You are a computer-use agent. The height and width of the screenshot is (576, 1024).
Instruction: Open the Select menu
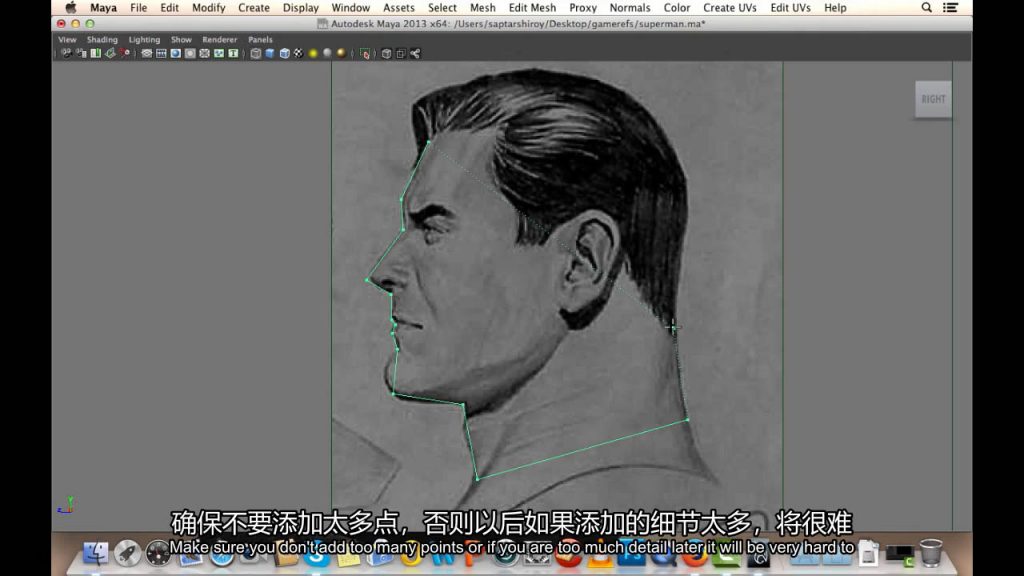point(442,8)
